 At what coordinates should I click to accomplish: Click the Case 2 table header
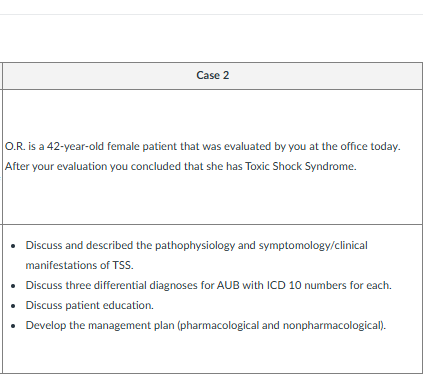(x=213, y=75)
